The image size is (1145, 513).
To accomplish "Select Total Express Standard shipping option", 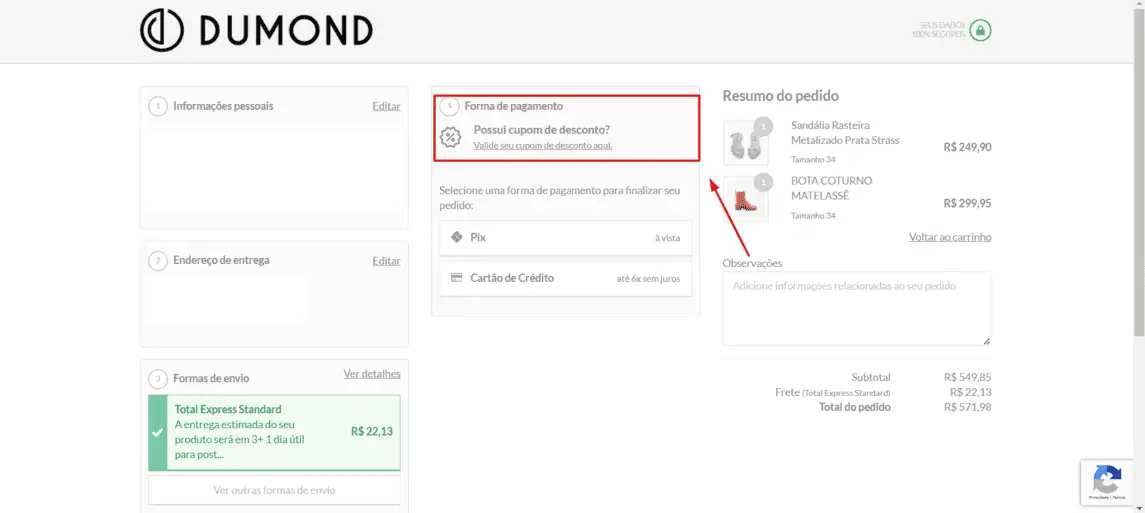I will [275, 433].
